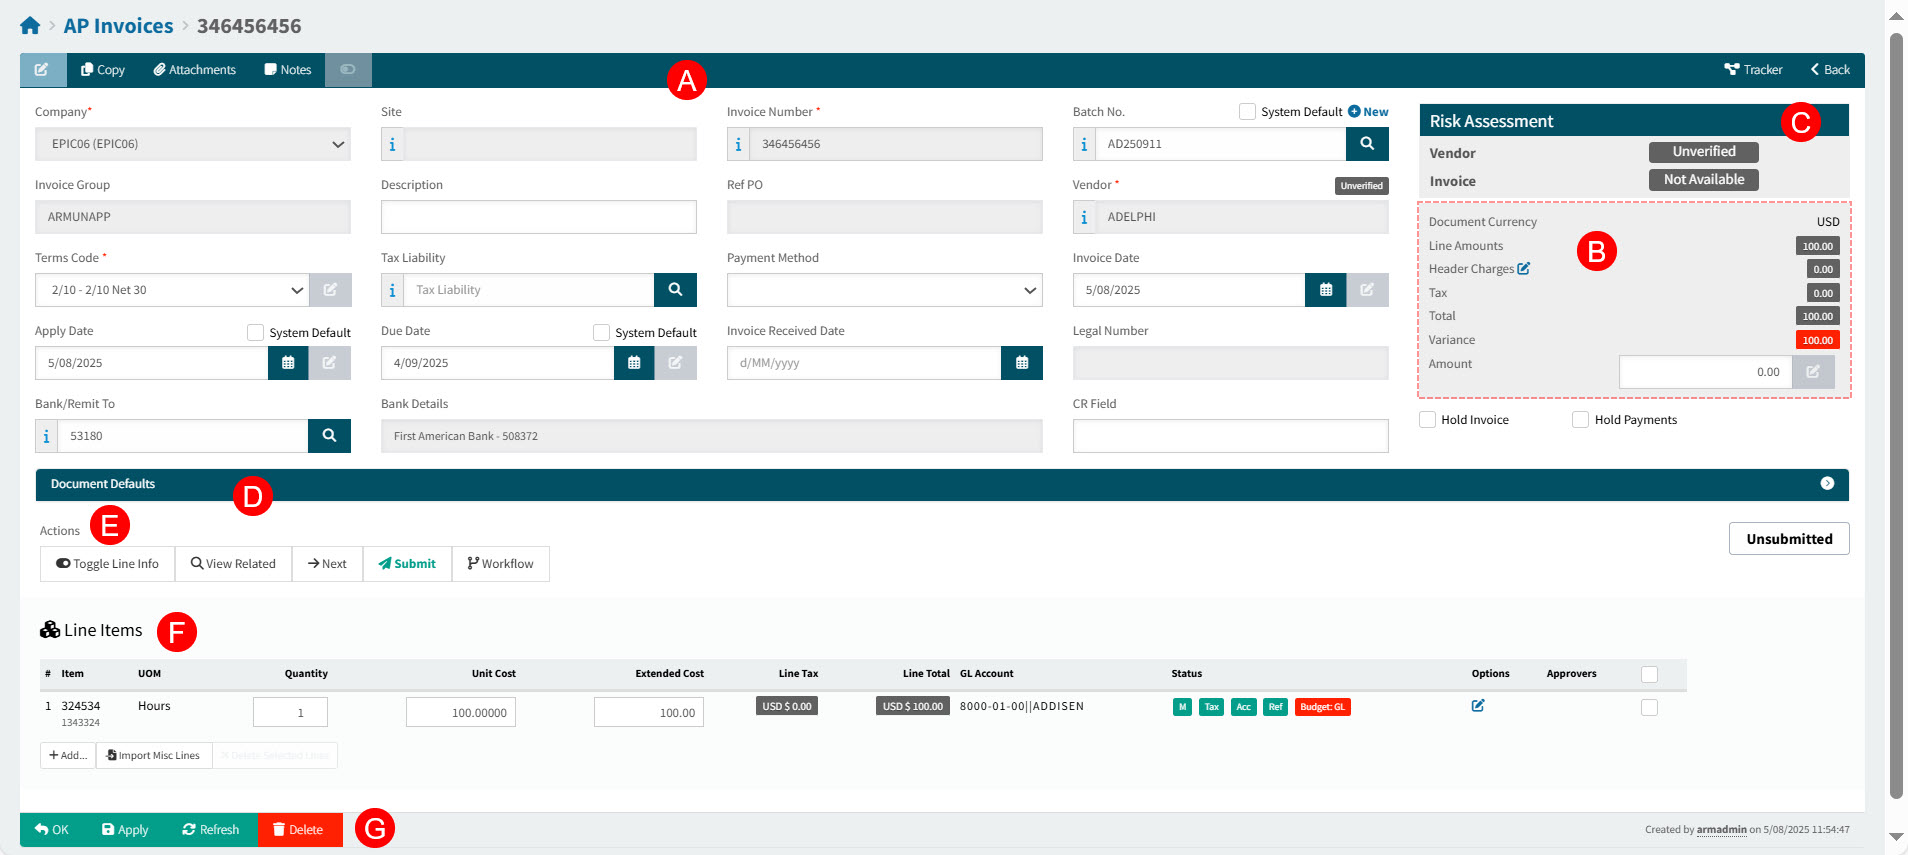Screen dimensions: 1908x855
Task: Open the Attachments tab
Action: [195, 70]
